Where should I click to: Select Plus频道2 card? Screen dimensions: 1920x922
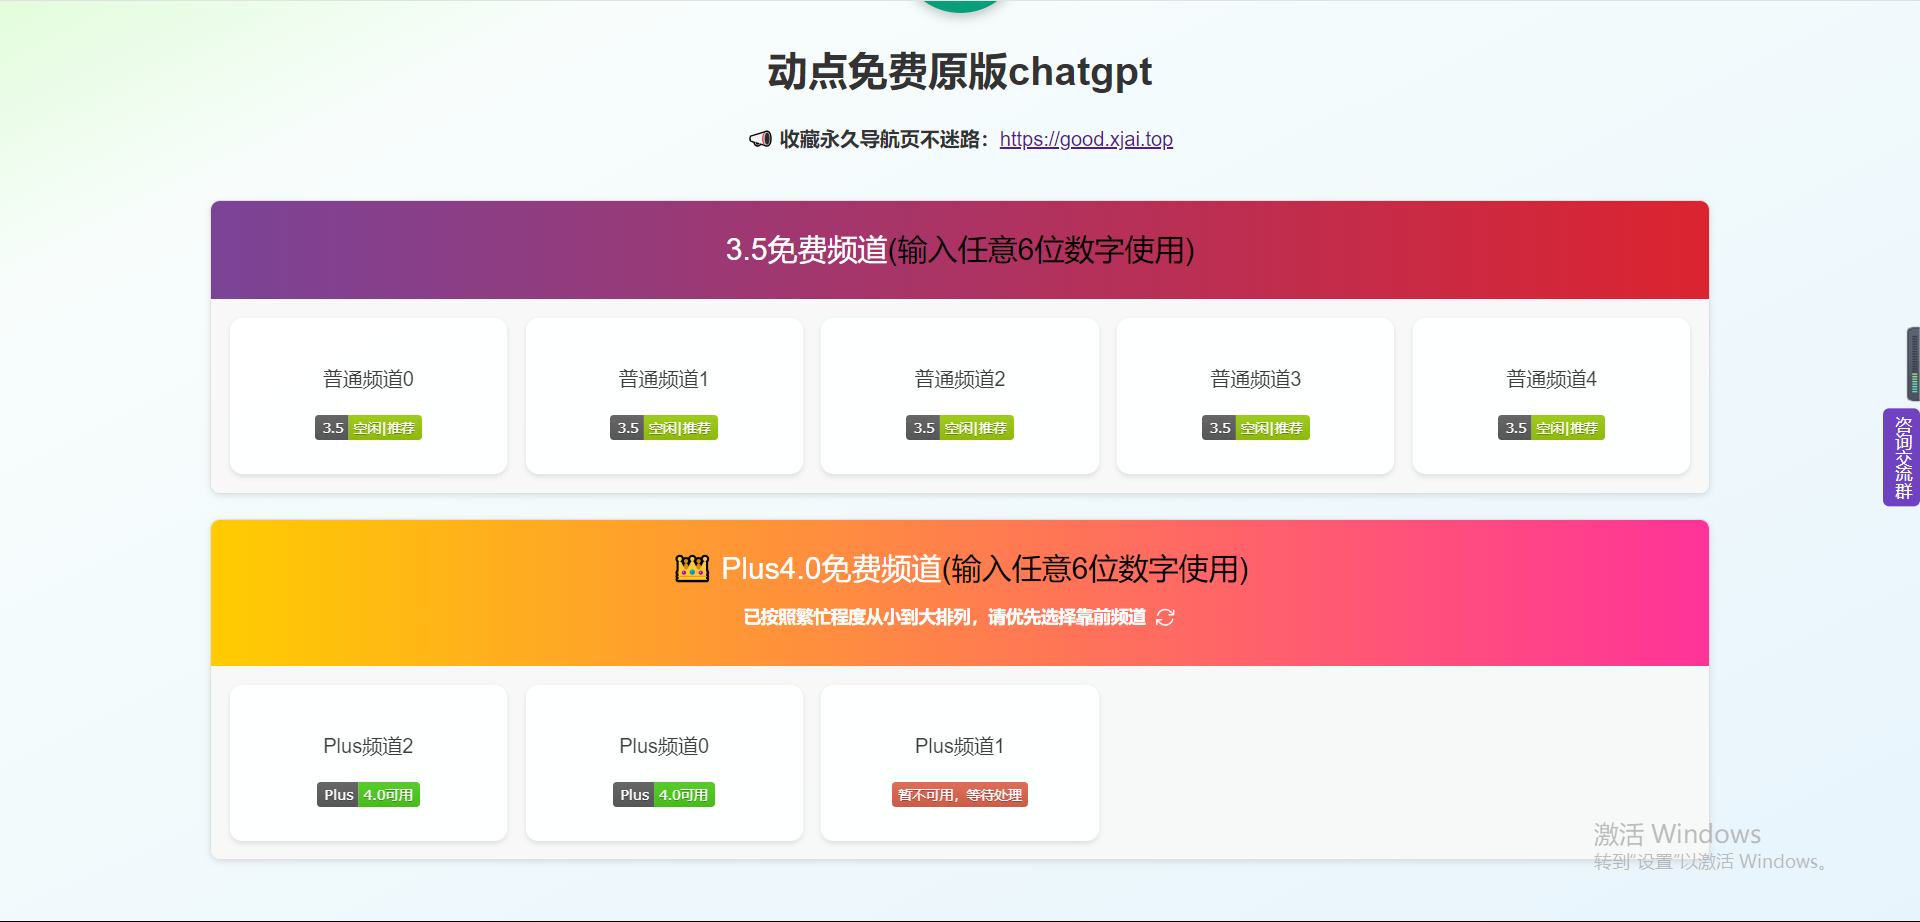[x=368, y=763]
